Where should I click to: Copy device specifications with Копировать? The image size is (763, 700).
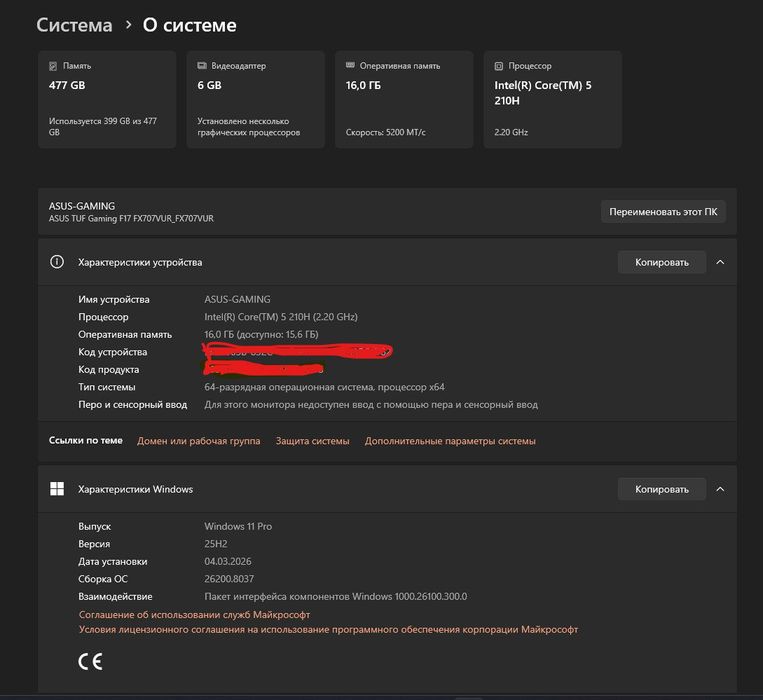pyautogui.click(x=662, y=262)
